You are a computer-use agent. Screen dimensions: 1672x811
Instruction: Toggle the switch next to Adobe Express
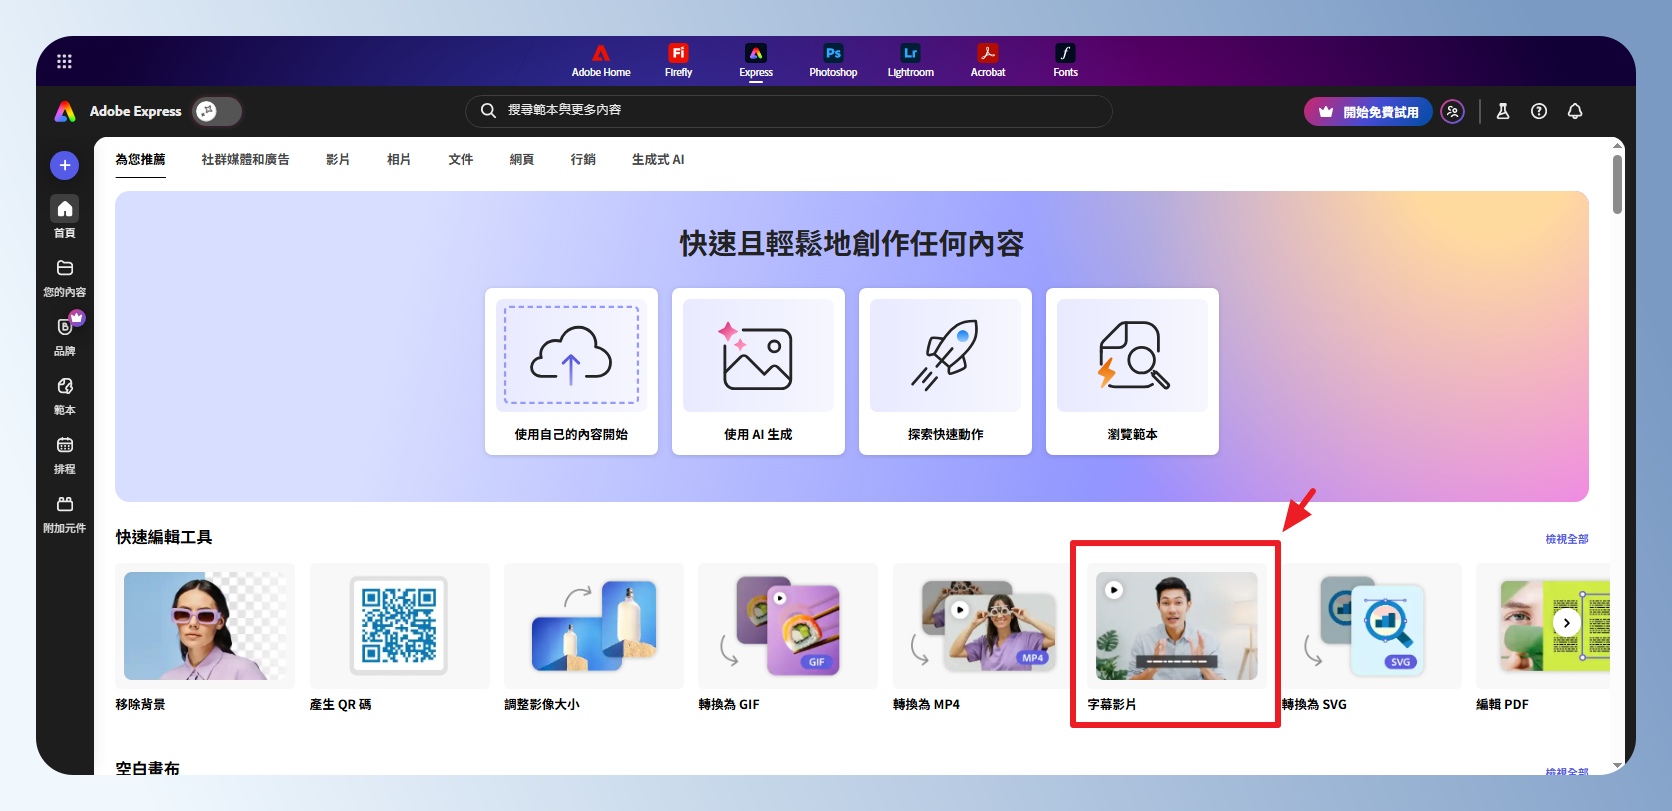point(217,111)
